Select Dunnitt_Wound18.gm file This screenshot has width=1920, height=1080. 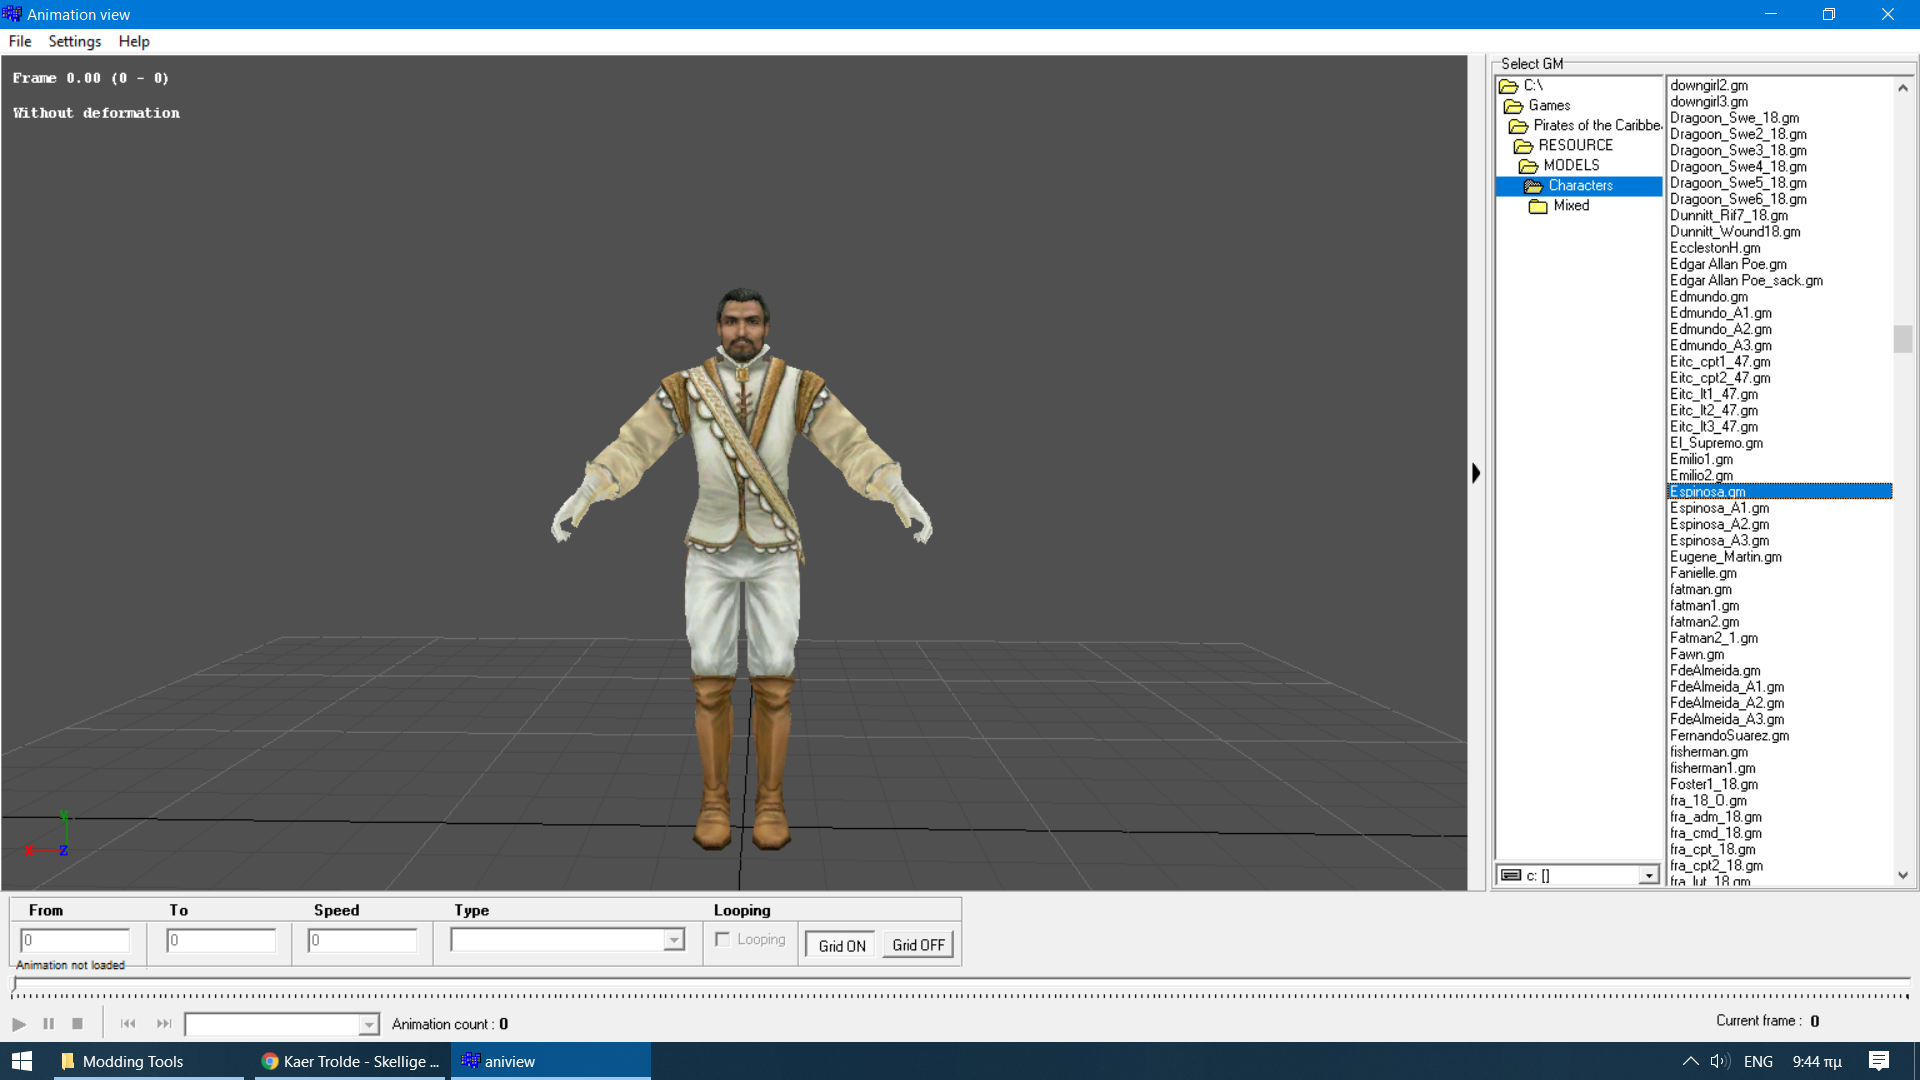(1735, 232)
